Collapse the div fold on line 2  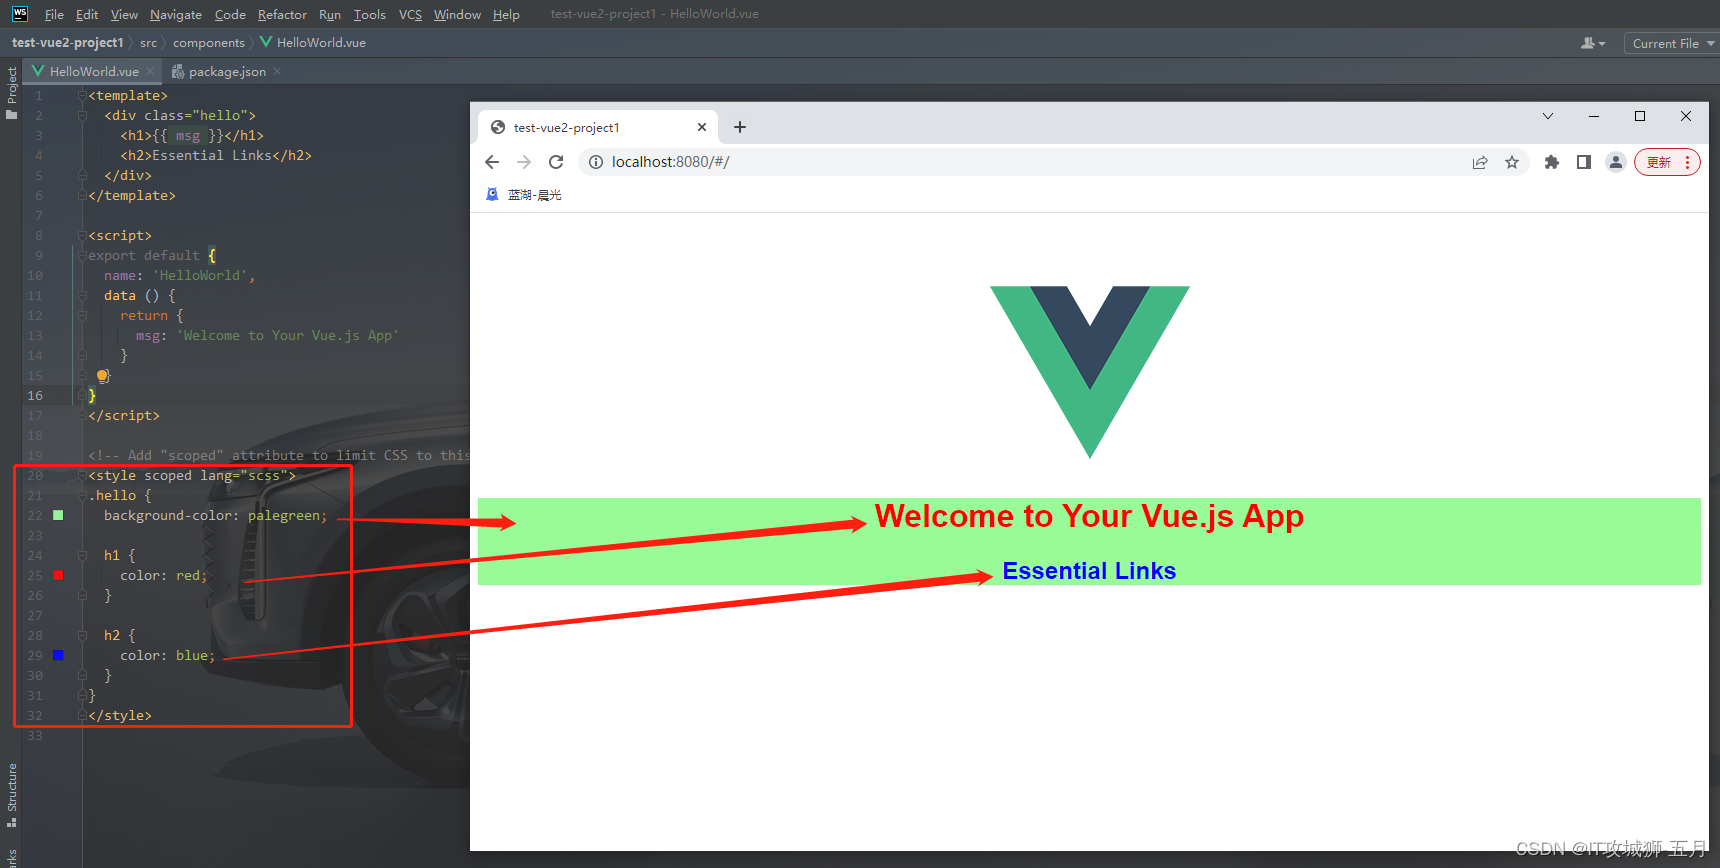coord(82,115)
